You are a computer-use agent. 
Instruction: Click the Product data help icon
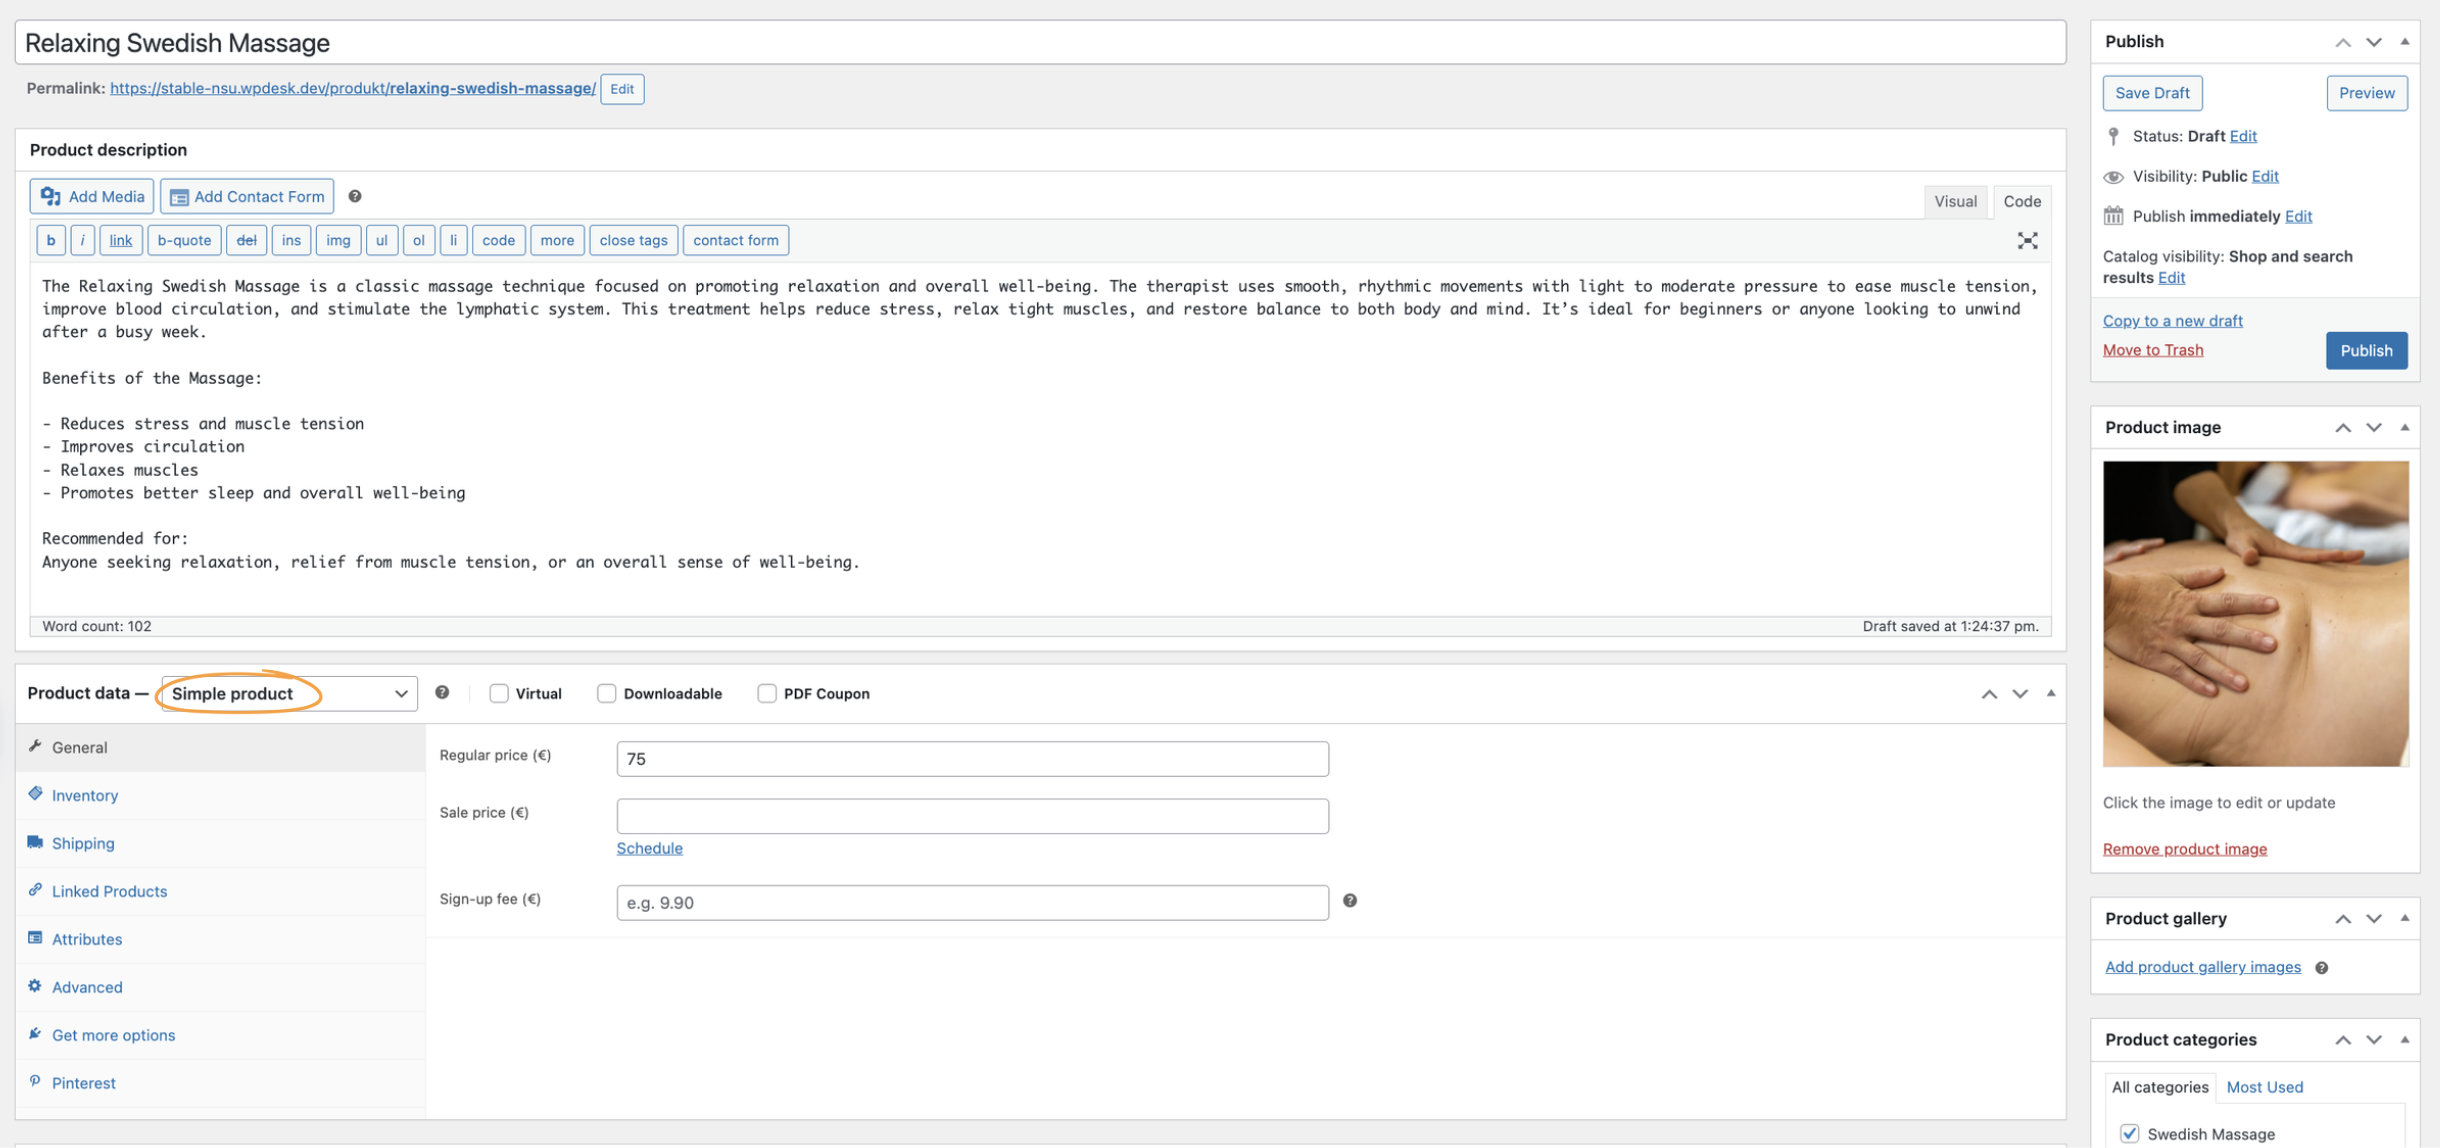[x=442, y=692]
